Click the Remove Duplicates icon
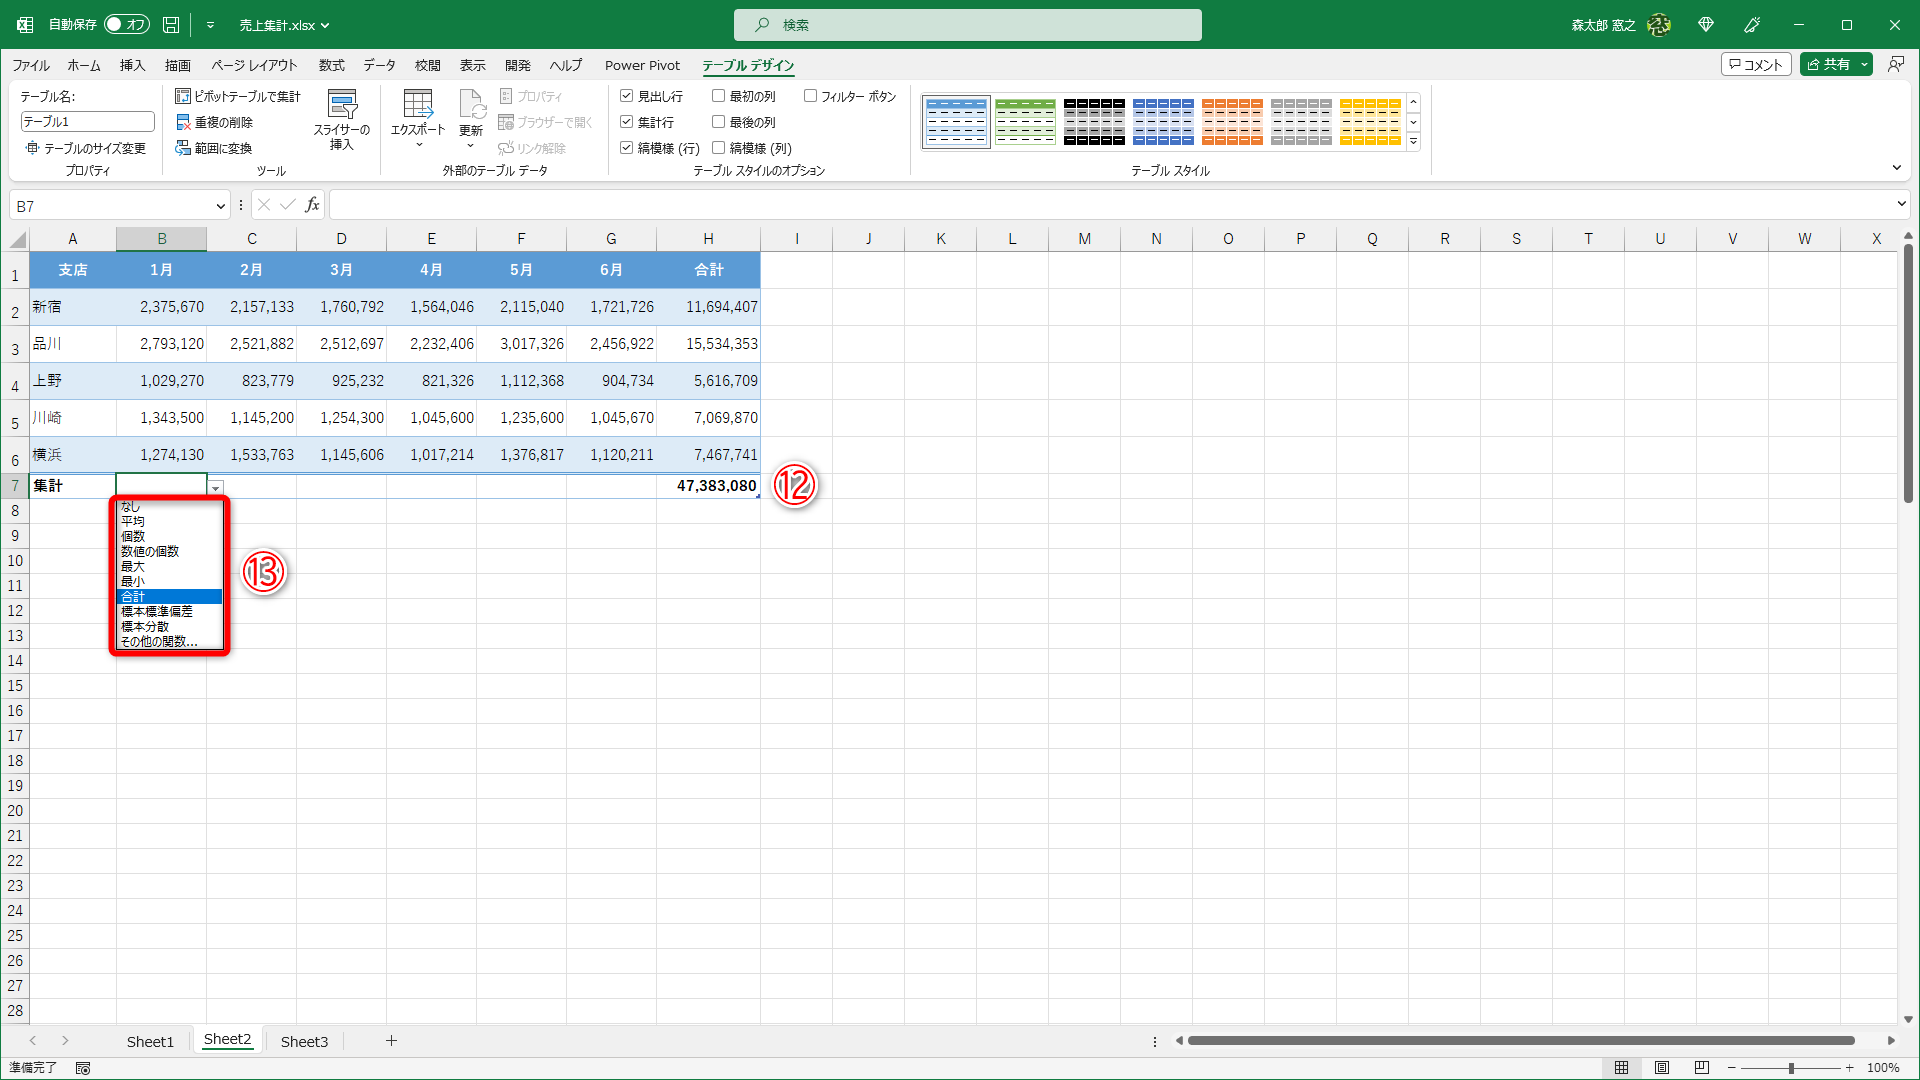Screen dimensions: 1920x1080 (183, 122)
